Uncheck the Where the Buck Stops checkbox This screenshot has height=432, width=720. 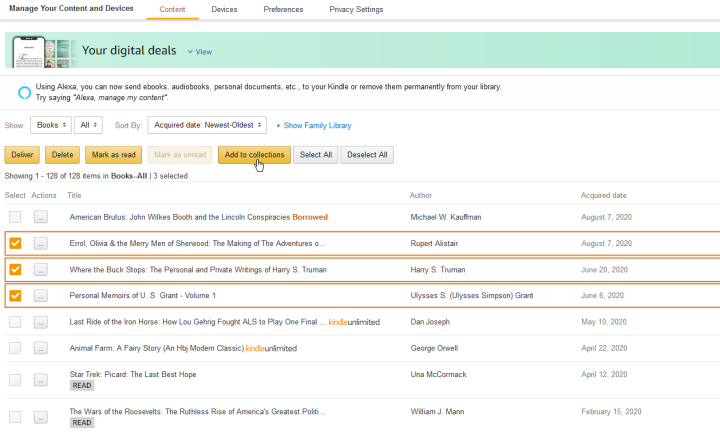(x=15, y=269)
